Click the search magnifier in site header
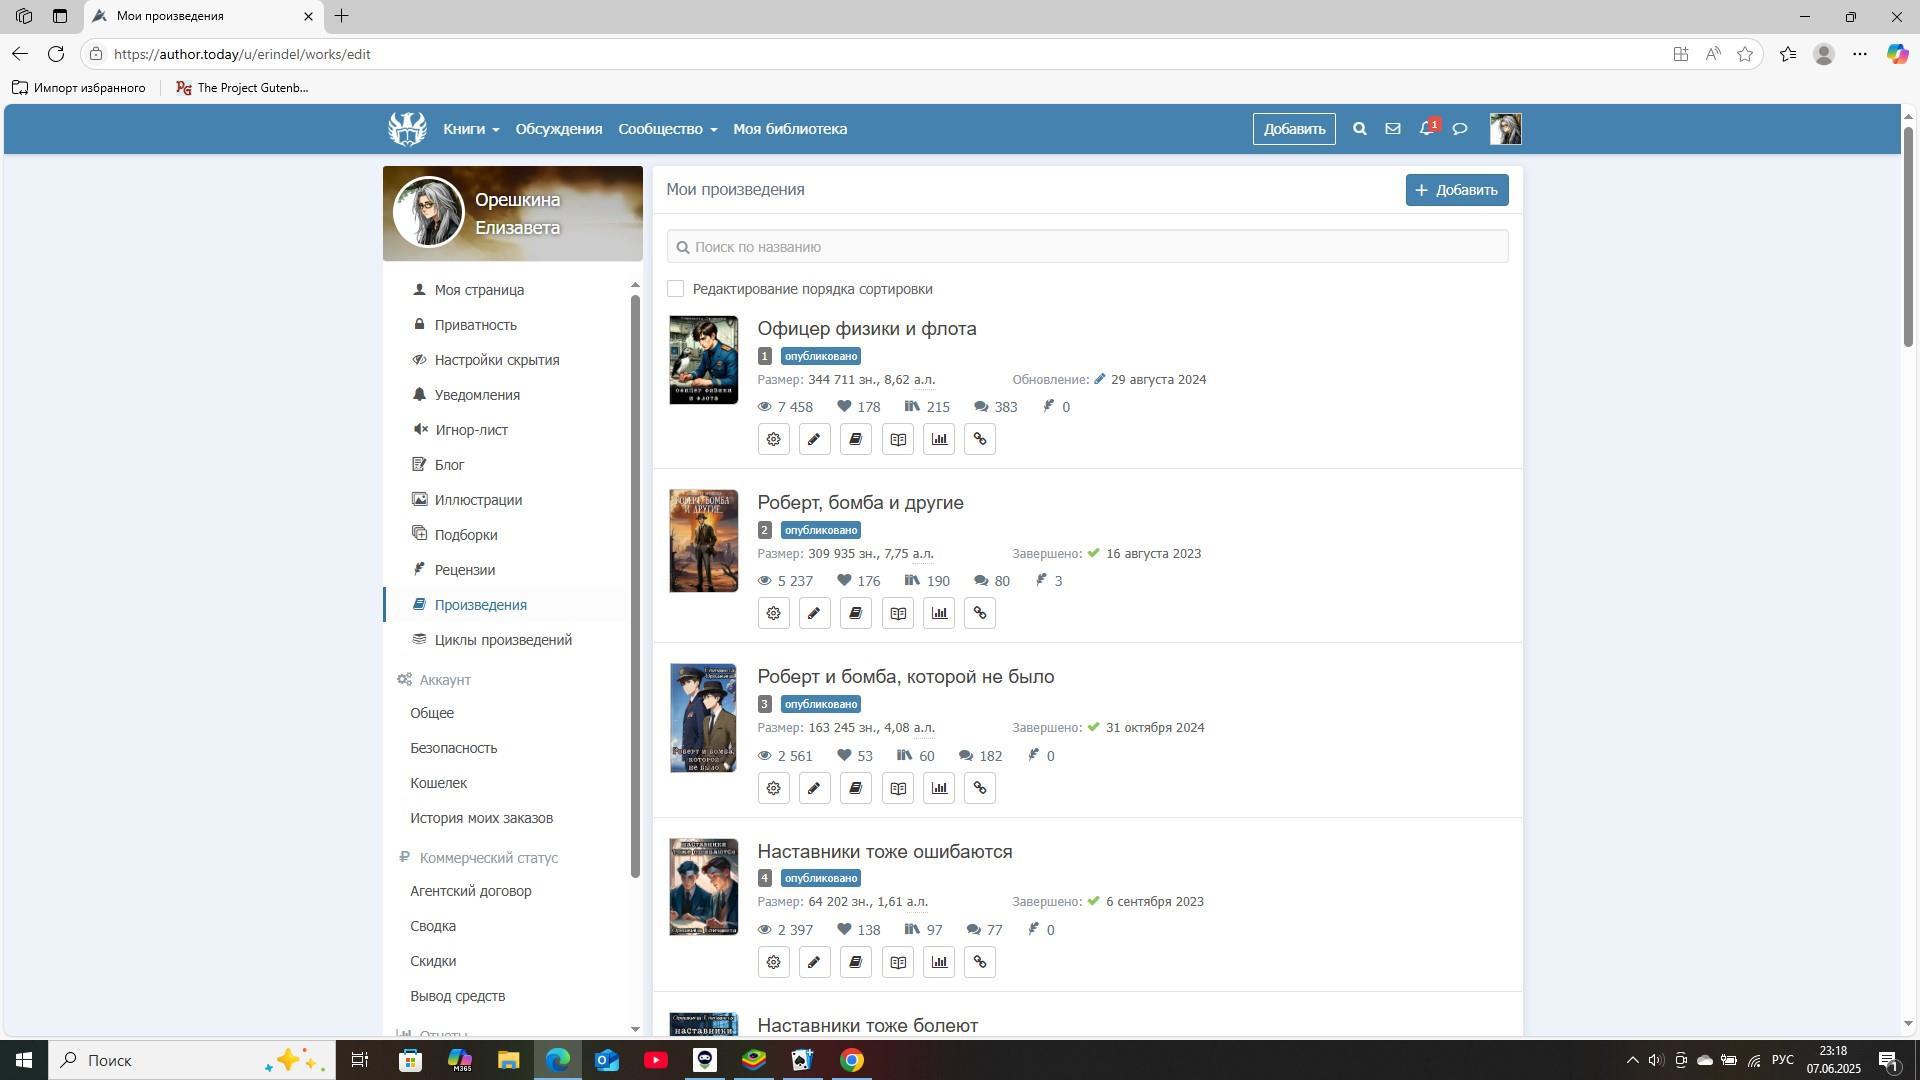This screenshot has height=1080, width=1920. tap(1359, 129)
